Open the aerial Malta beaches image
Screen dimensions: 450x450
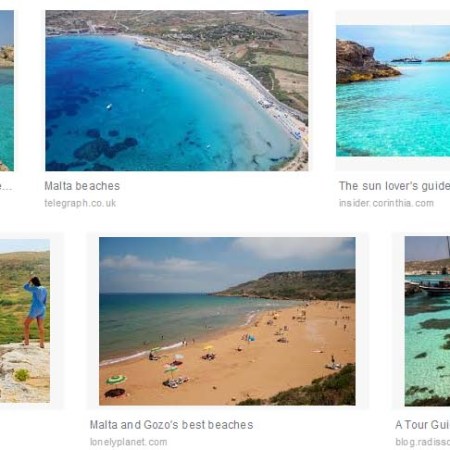(x=177, y=90)
